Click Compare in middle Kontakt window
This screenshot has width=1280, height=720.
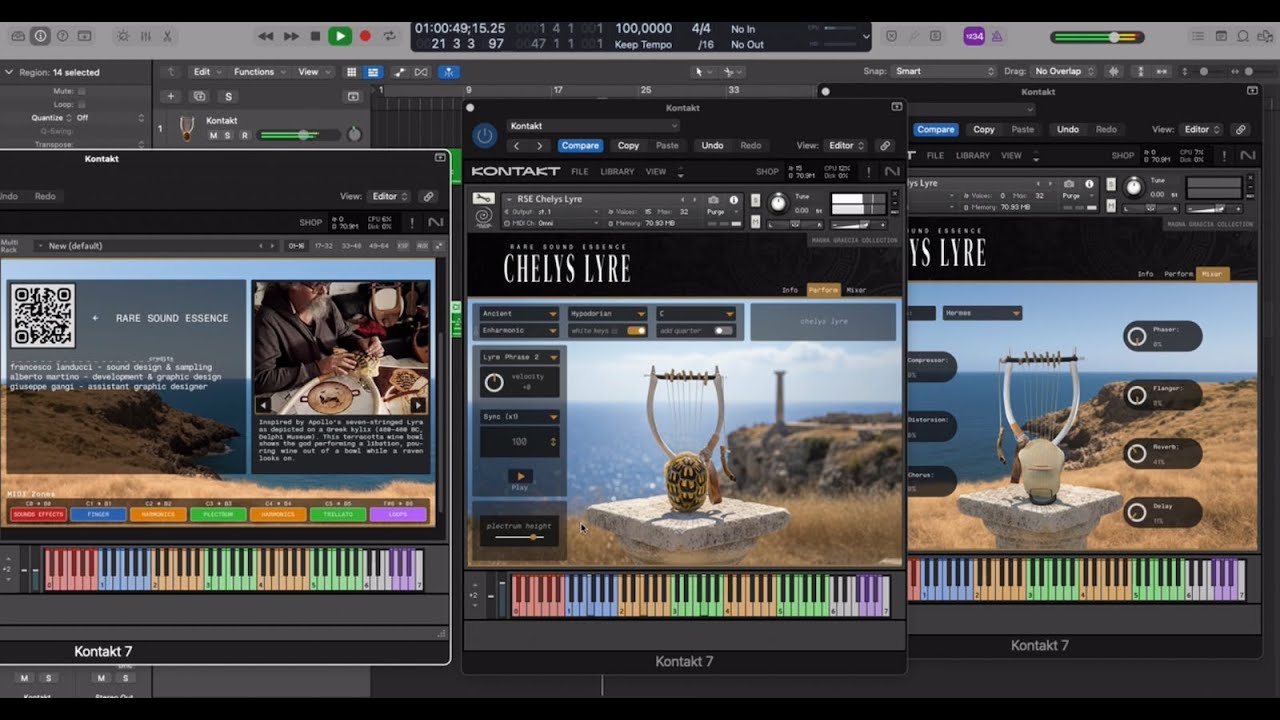[580, 145]
